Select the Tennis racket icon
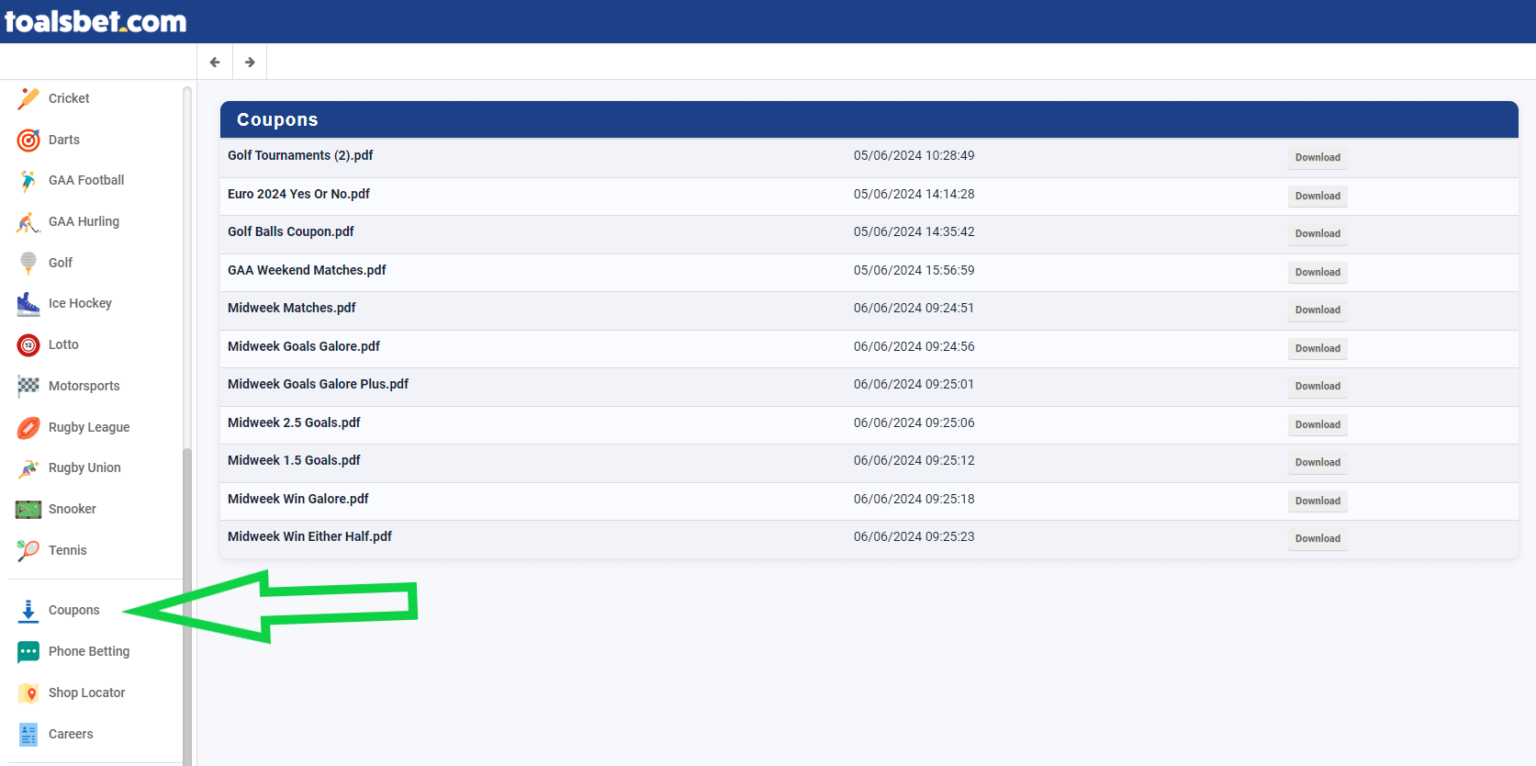Screen dimensions: 1536x766 (x=28, y=550)
